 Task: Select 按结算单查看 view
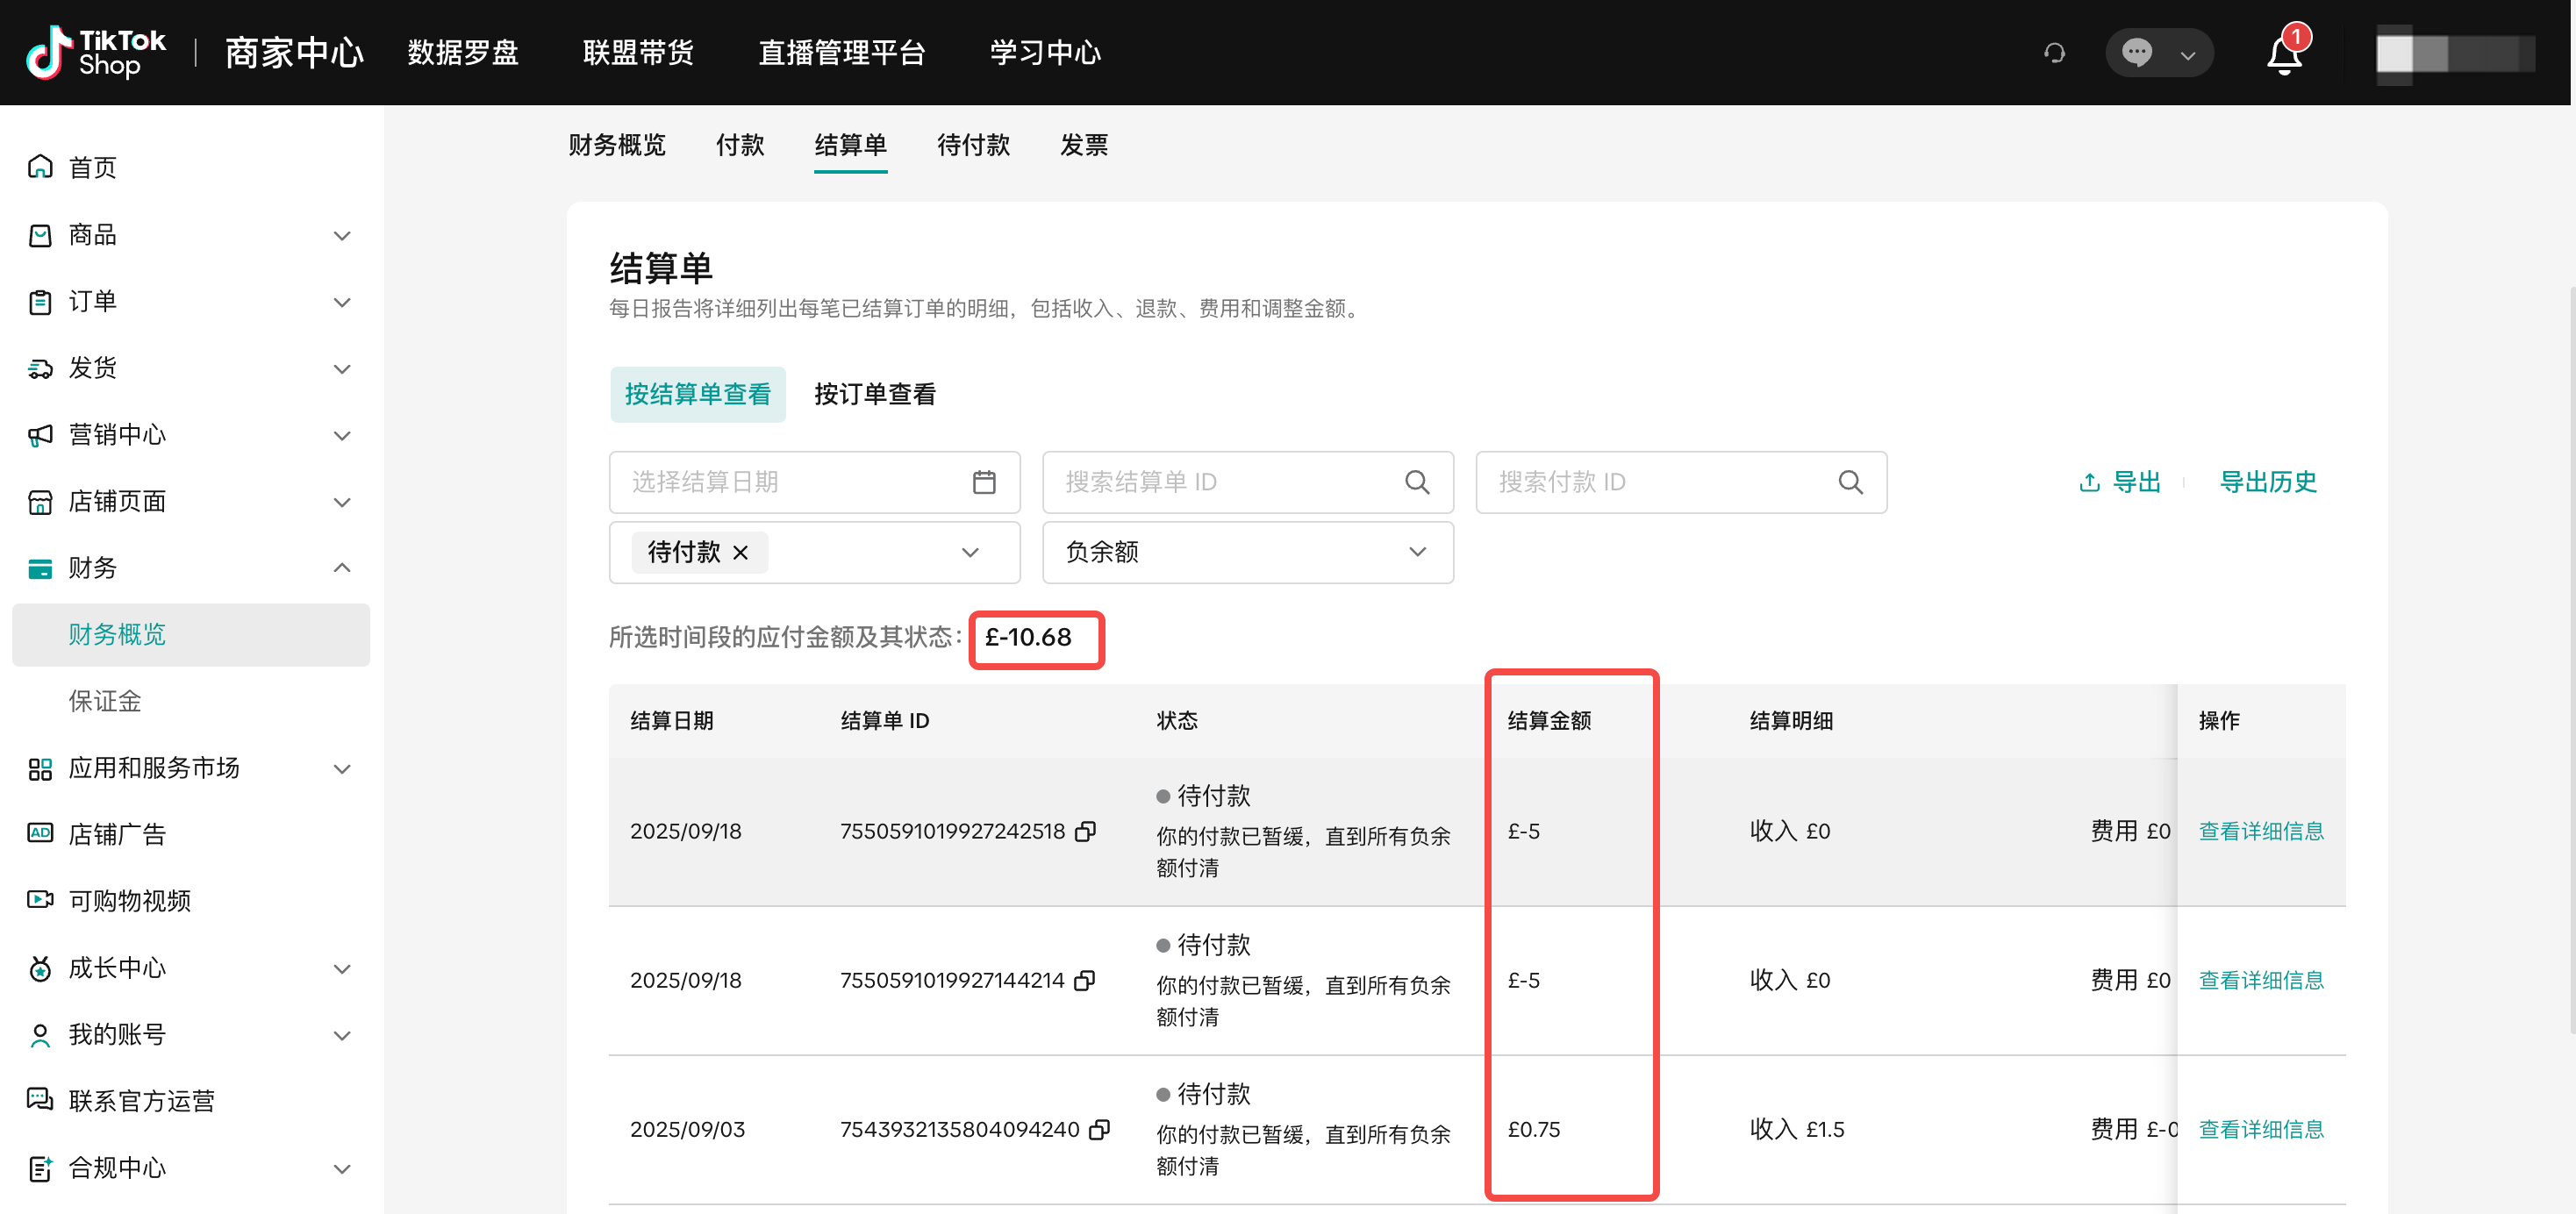pyautogui.click(x=697, y=394)
